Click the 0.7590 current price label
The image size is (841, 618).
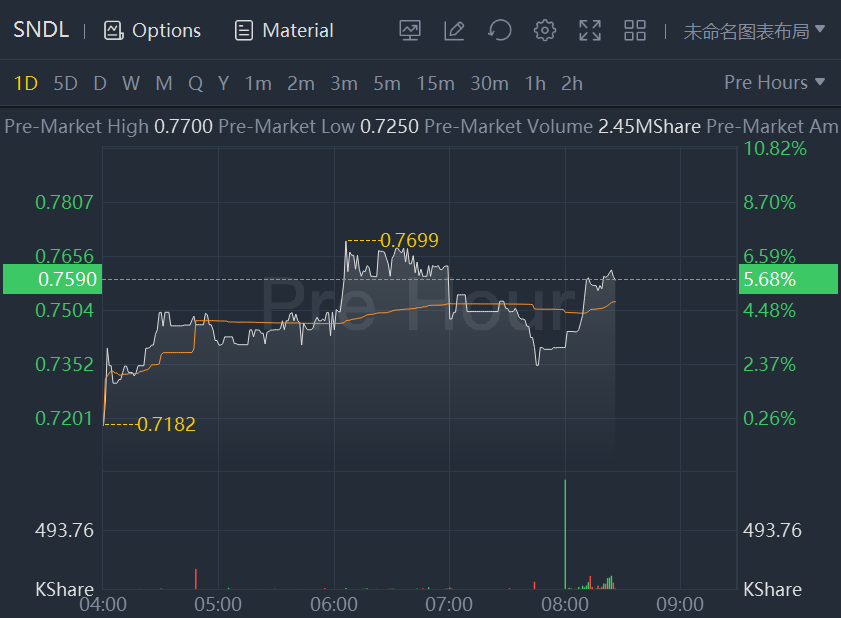(52, 279)
